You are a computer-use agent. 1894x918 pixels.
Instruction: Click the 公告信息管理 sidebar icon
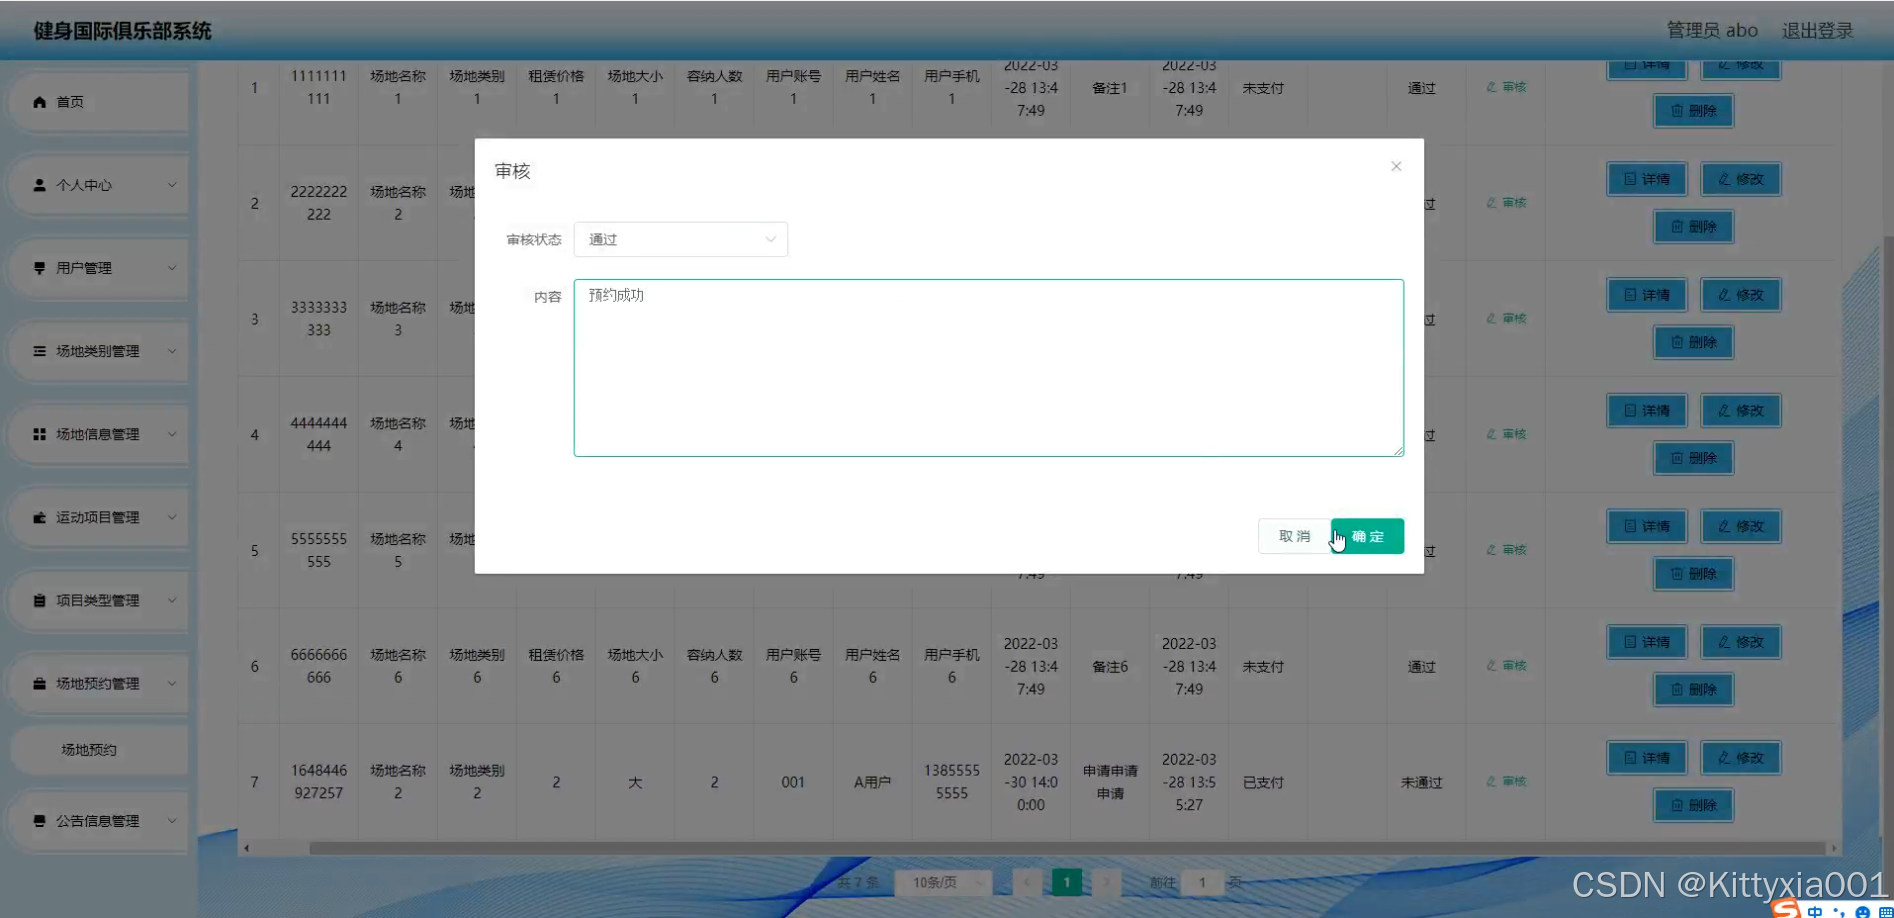(x=39, y=821)
